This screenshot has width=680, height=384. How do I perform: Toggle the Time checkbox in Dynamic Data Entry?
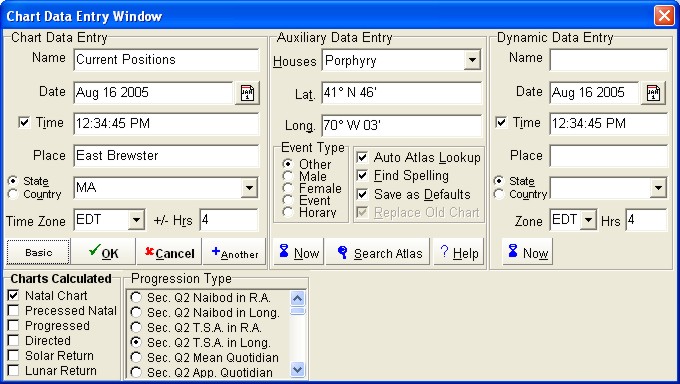(x=501, y=122)
